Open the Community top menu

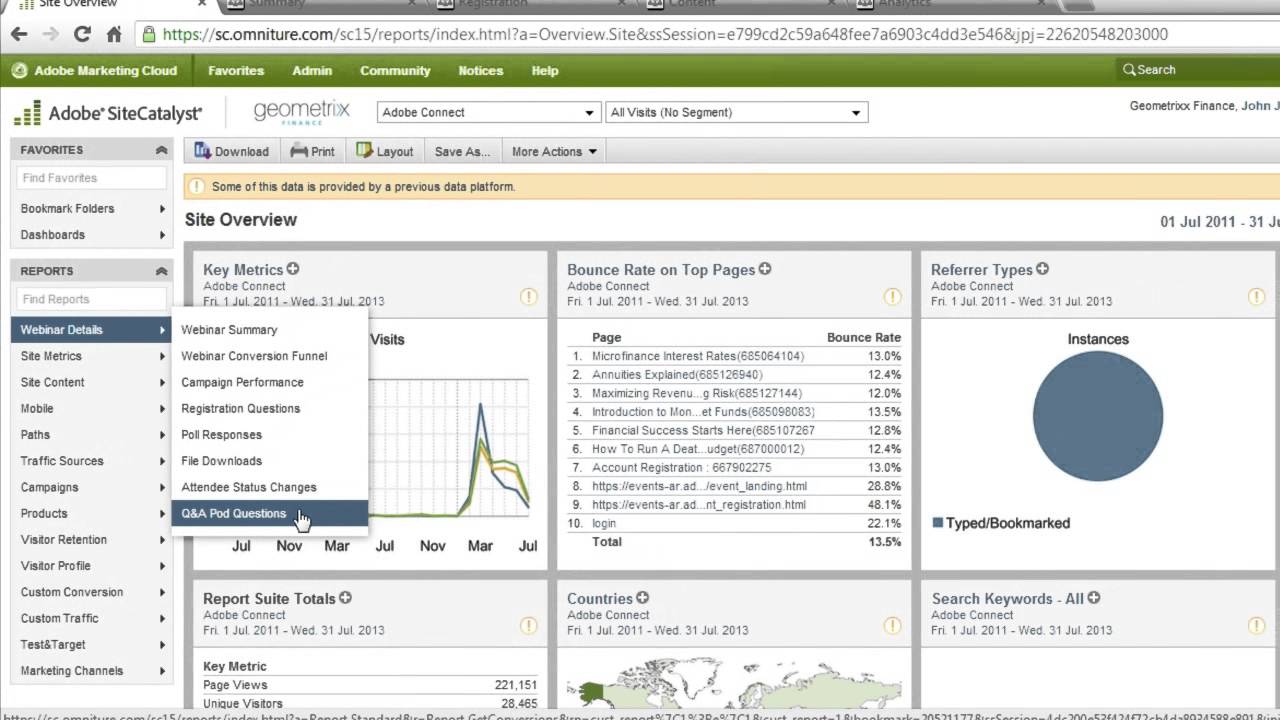(395, 71)
